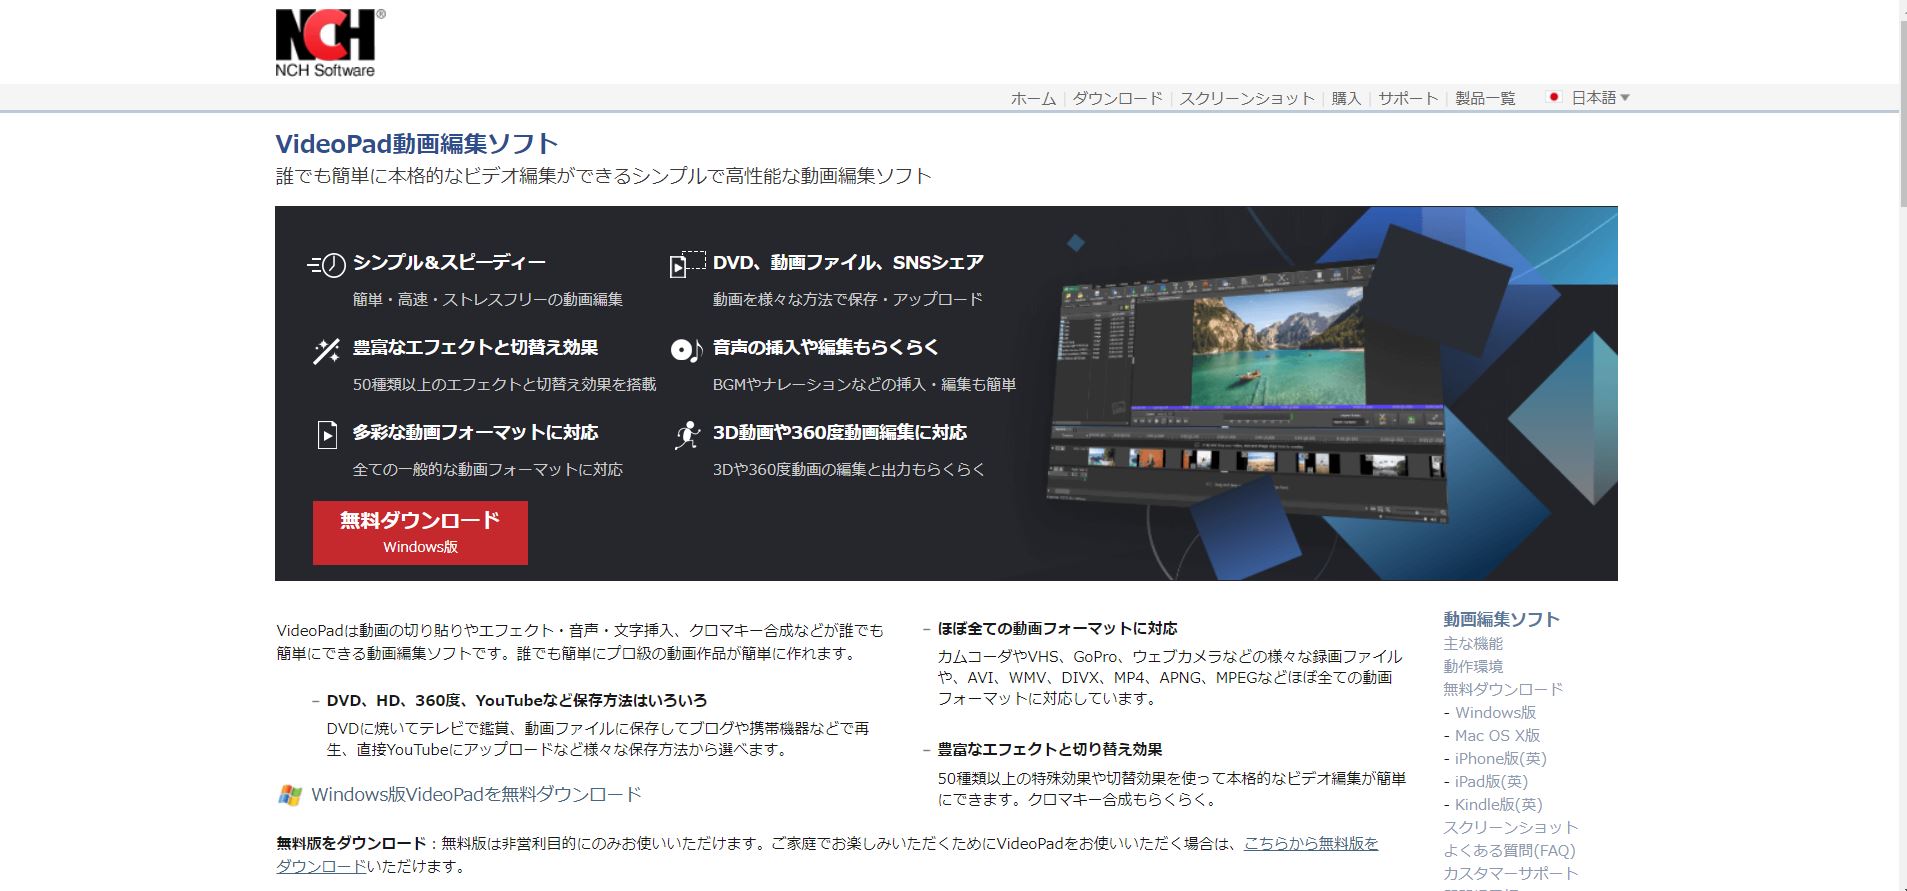Click the DVD、動画ファイル、SNSシェア heading
This screenshot has height=891, width=1907.
point(848,262)
